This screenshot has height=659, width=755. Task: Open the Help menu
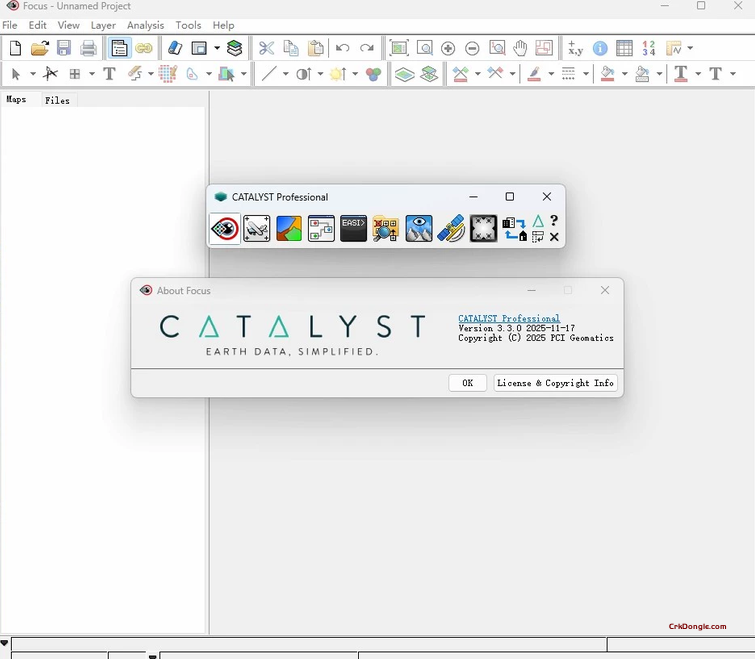223,25
